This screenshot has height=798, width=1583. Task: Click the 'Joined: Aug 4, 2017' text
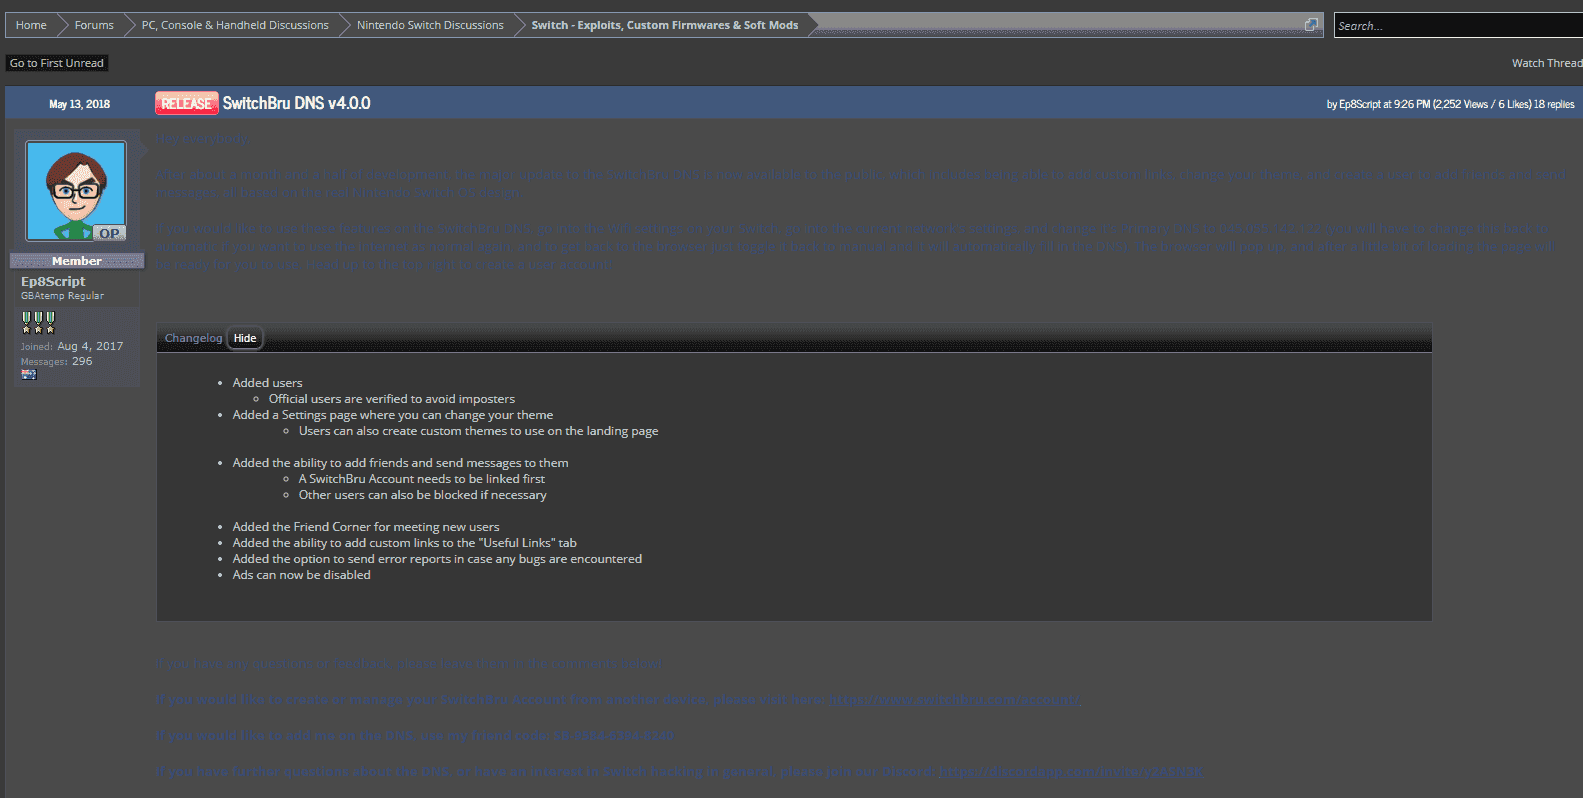coord(72,346)
